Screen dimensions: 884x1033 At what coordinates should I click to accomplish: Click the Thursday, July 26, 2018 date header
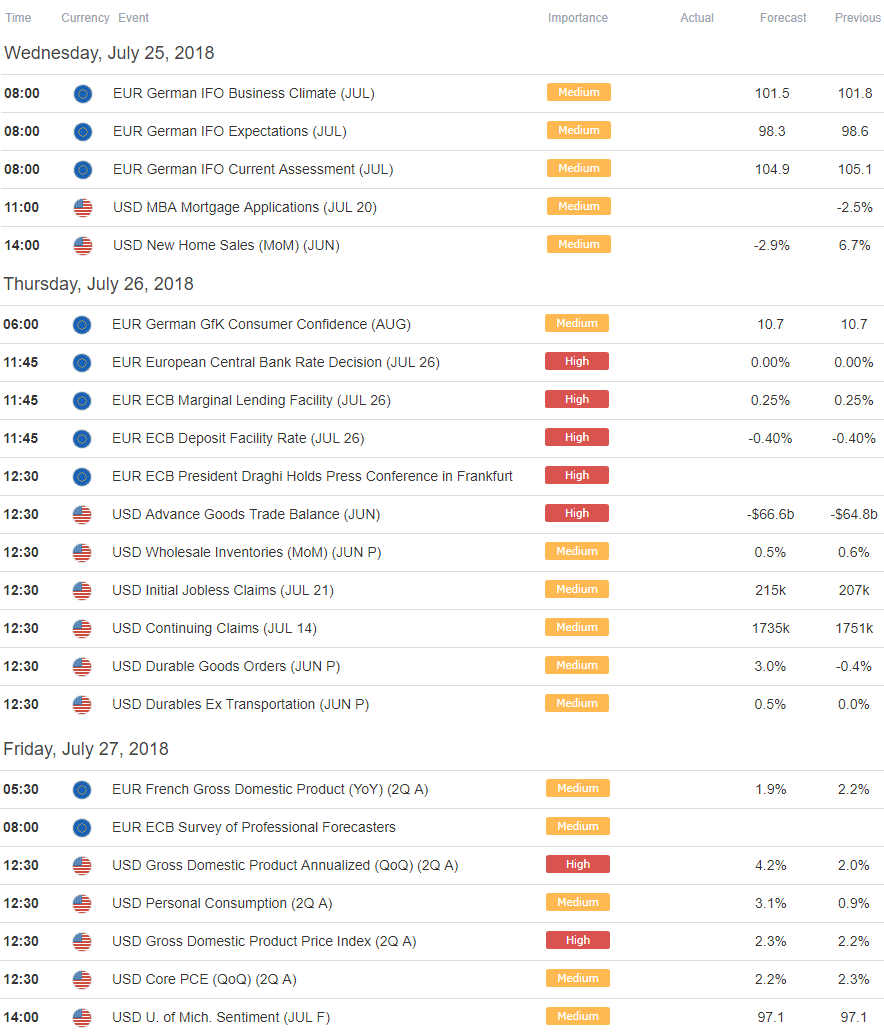(x=98, y=284)
